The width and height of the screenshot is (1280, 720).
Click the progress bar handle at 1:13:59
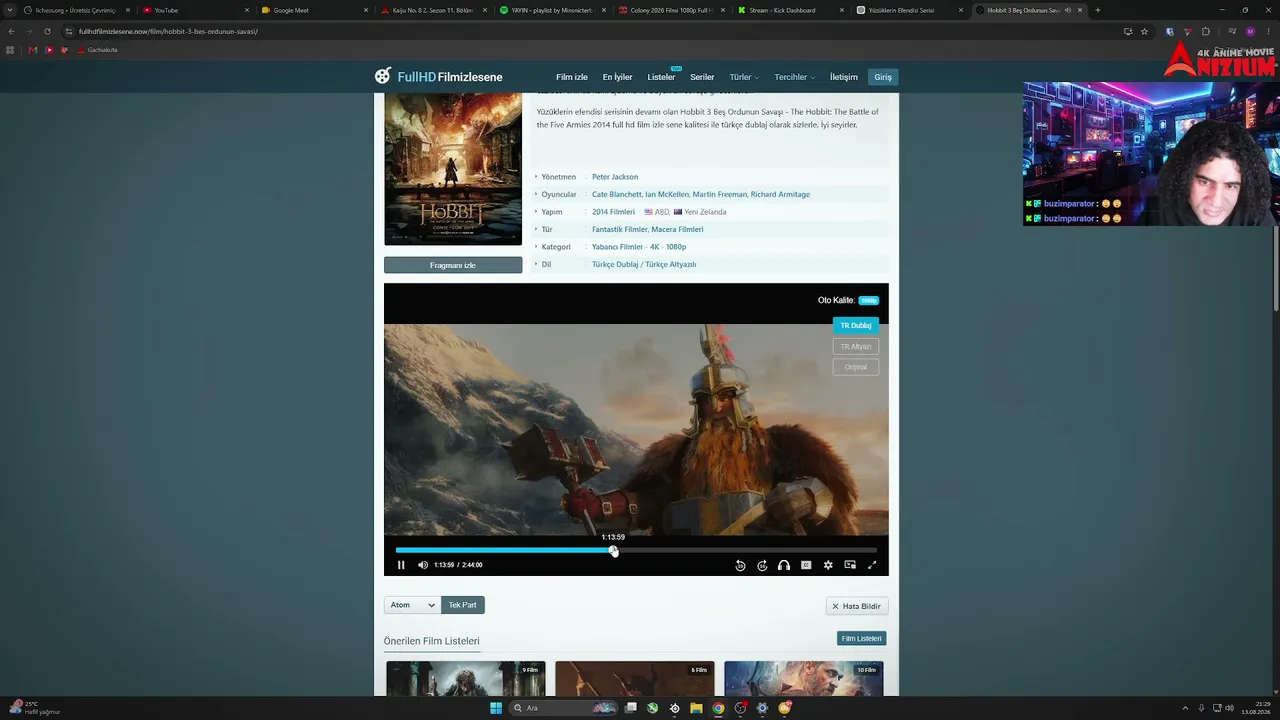tap(614, 551)
